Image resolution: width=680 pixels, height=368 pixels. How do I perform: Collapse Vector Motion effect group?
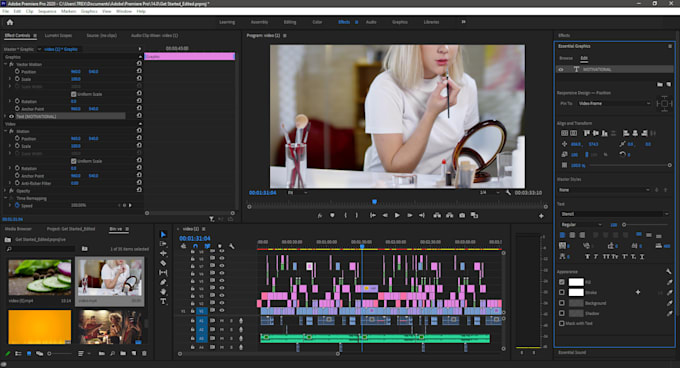tap(6, 64)
